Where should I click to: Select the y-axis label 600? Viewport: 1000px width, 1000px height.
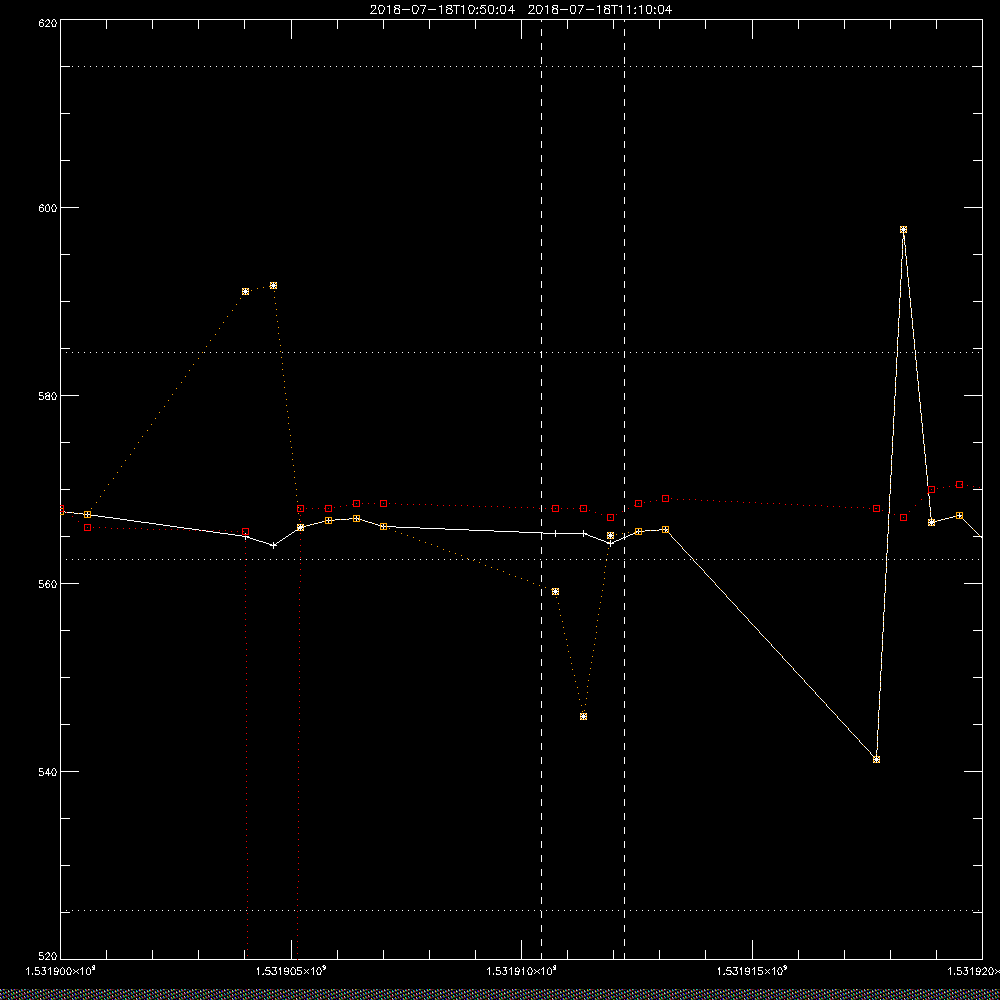click(x=48, y=208)
